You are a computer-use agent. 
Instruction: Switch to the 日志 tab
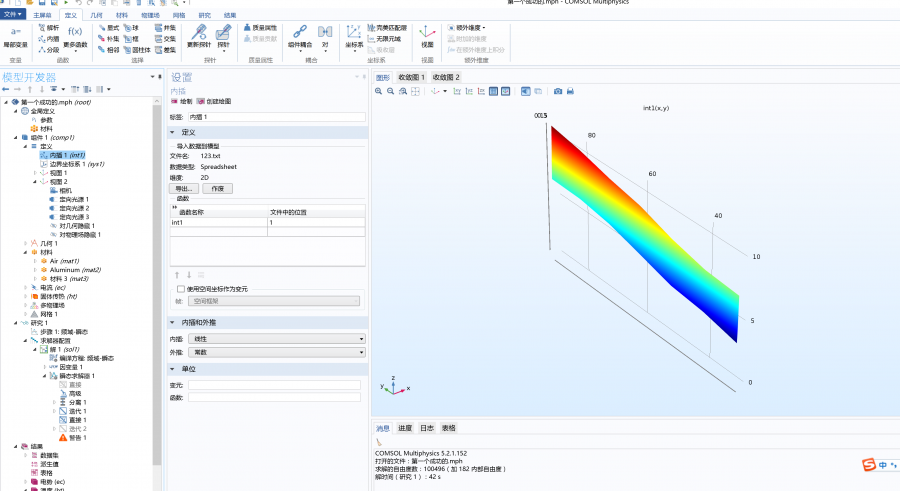click(427, 428)
